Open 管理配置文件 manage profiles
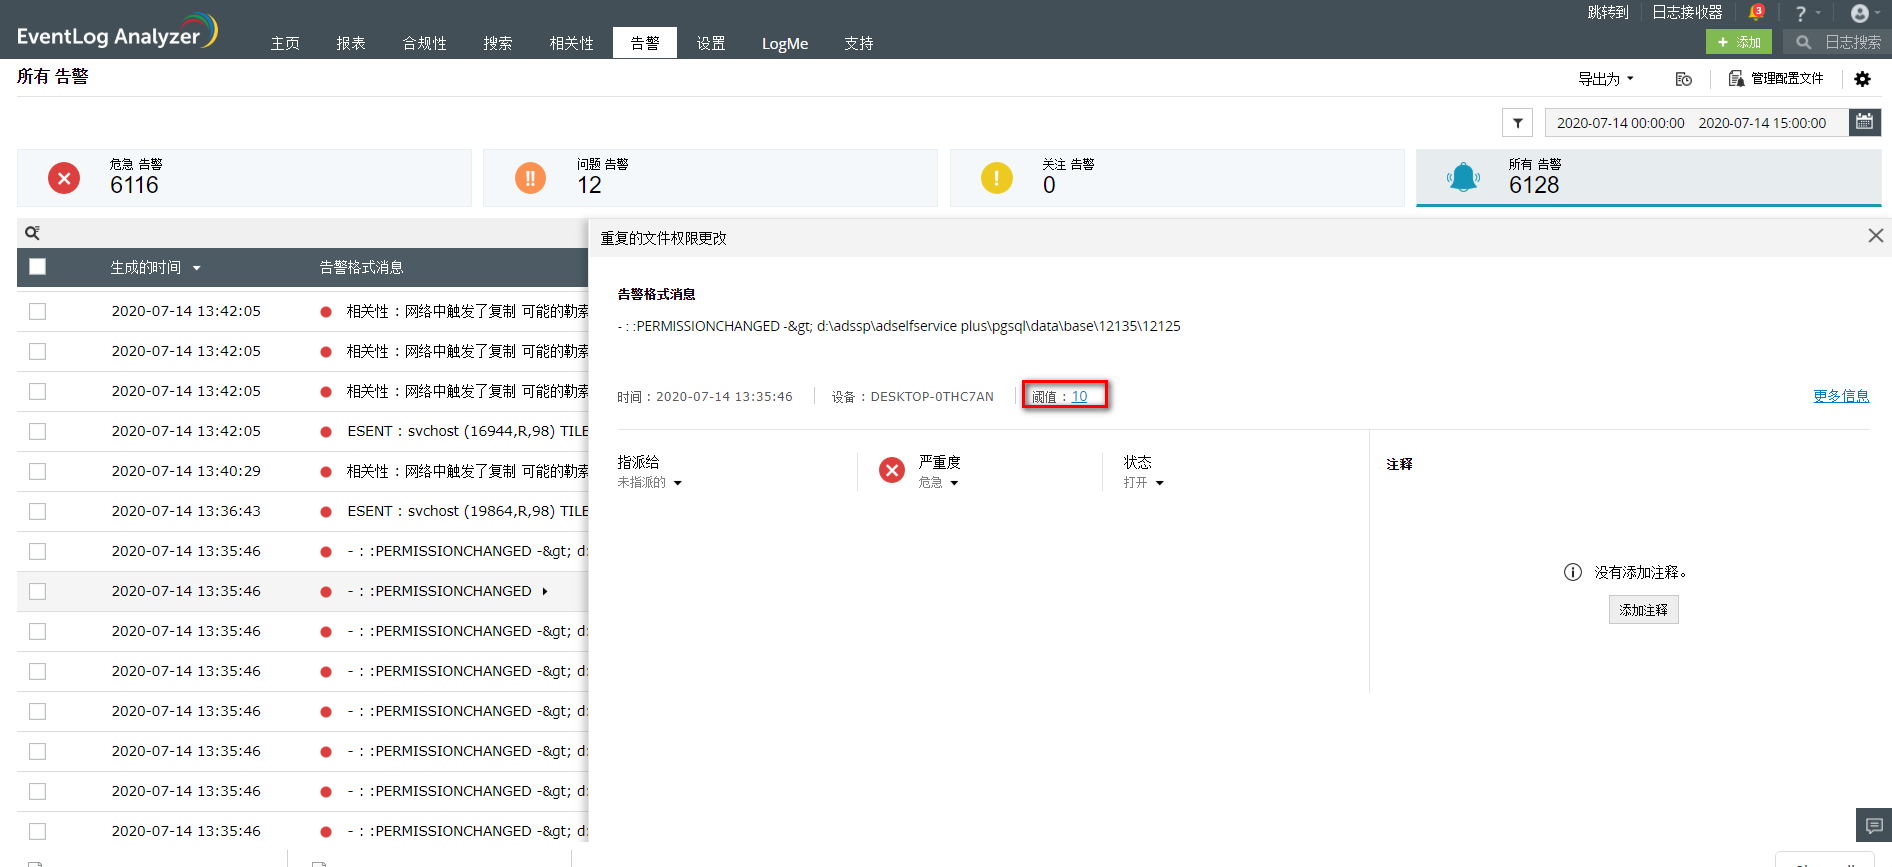 pyautogui.click(x=1776, y=79)
